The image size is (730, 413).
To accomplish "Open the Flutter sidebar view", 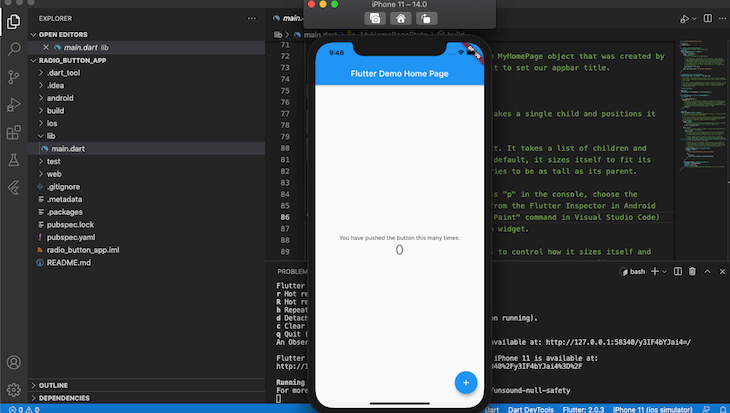I will point(14,188).
